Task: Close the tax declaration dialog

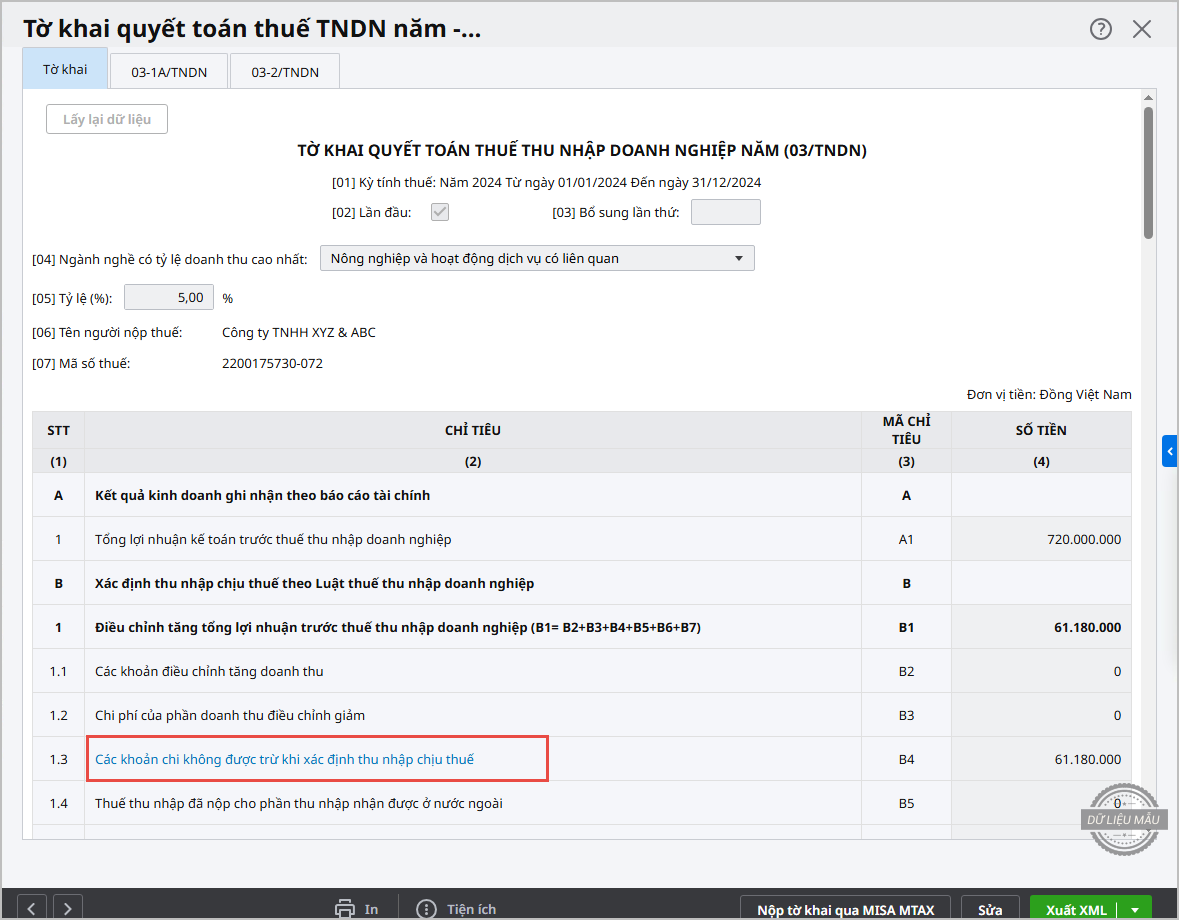Action: pos(1142,29)
